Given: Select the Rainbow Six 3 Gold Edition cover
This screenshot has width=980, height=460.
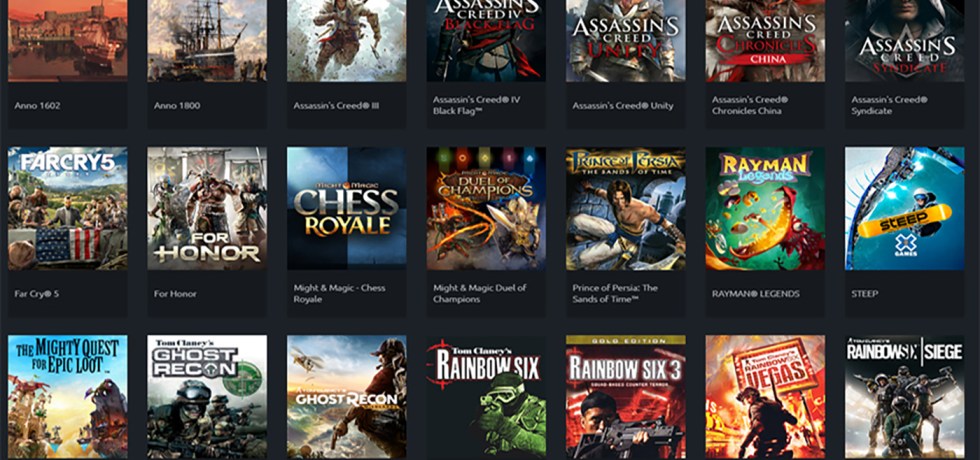Looking at the screenshot, I should [x=625, y=396].
